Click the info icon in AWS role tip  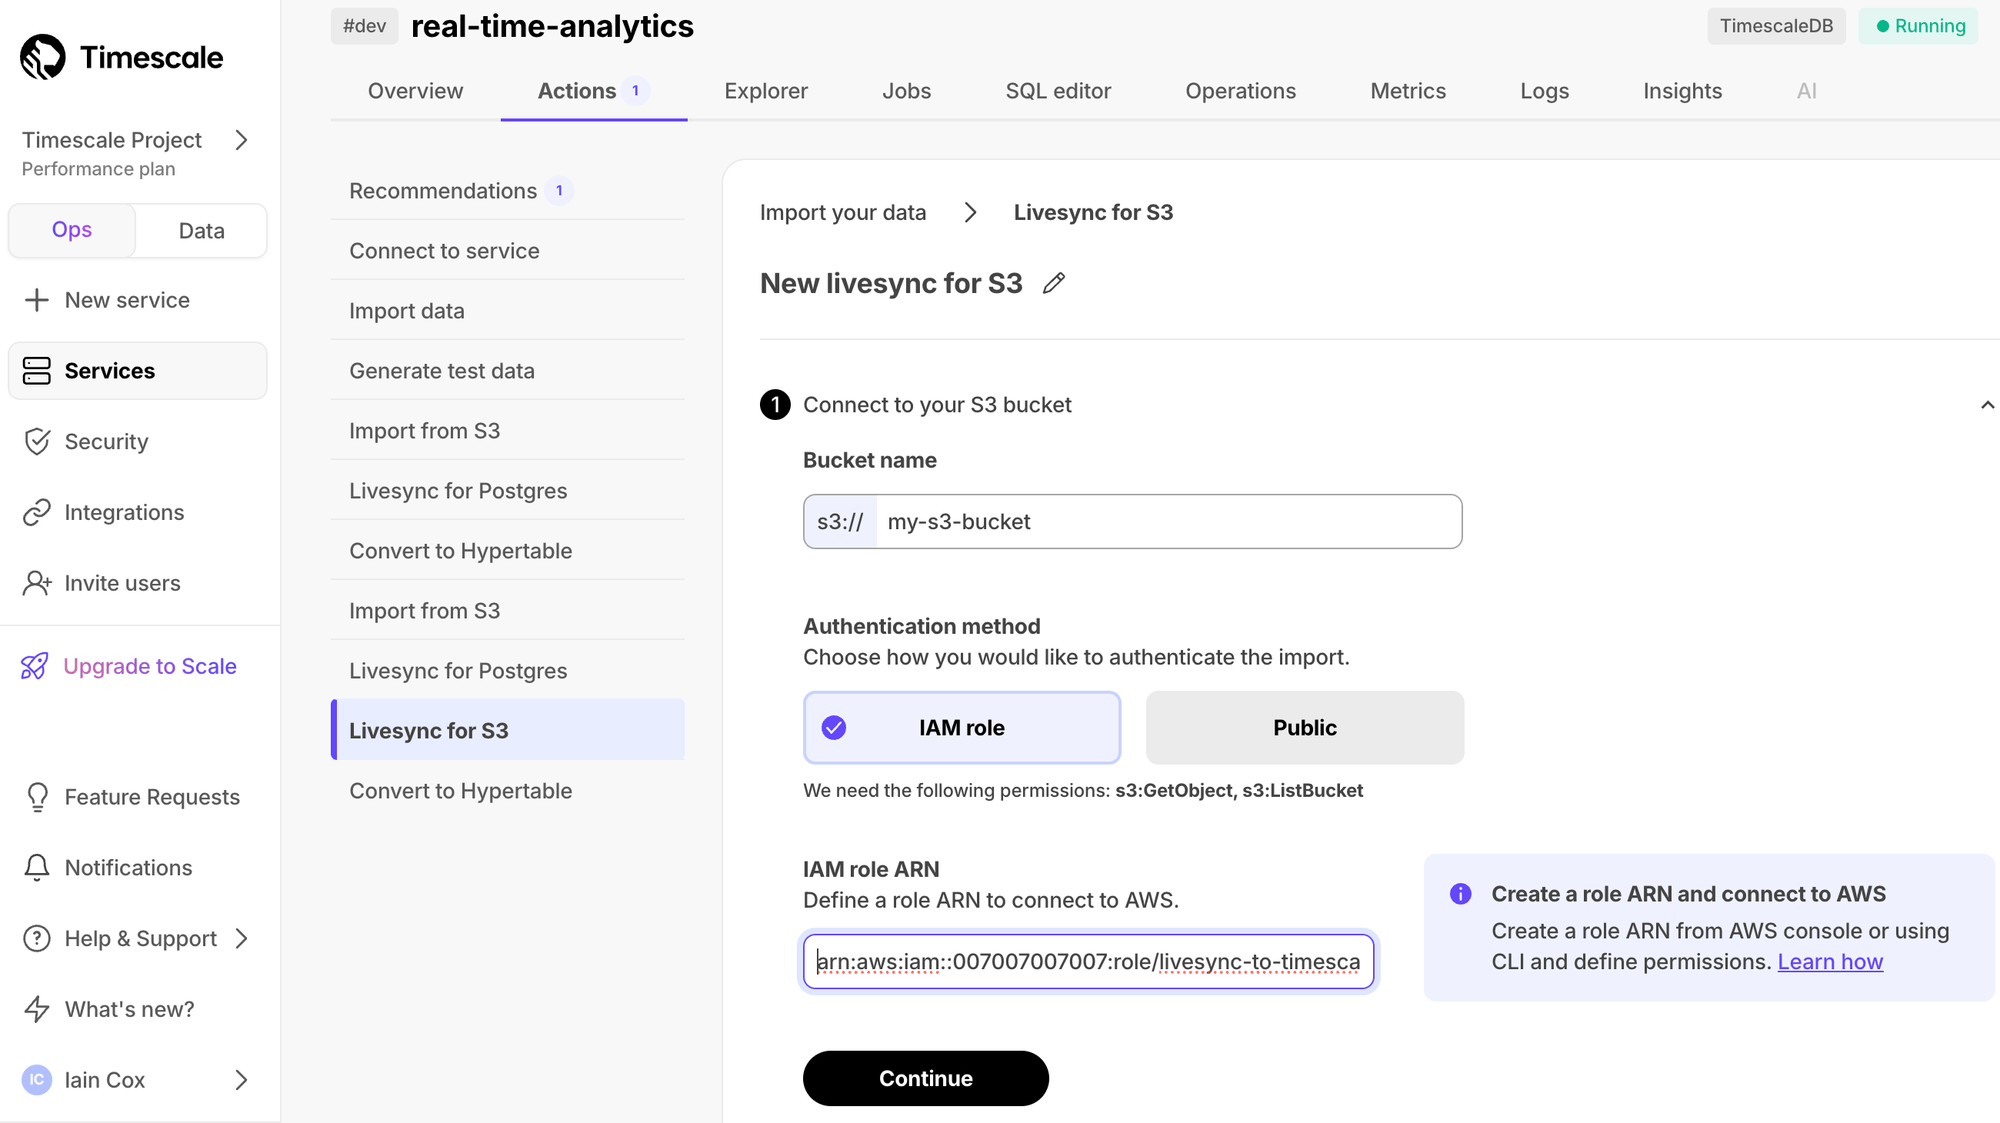click(1461, 894)
